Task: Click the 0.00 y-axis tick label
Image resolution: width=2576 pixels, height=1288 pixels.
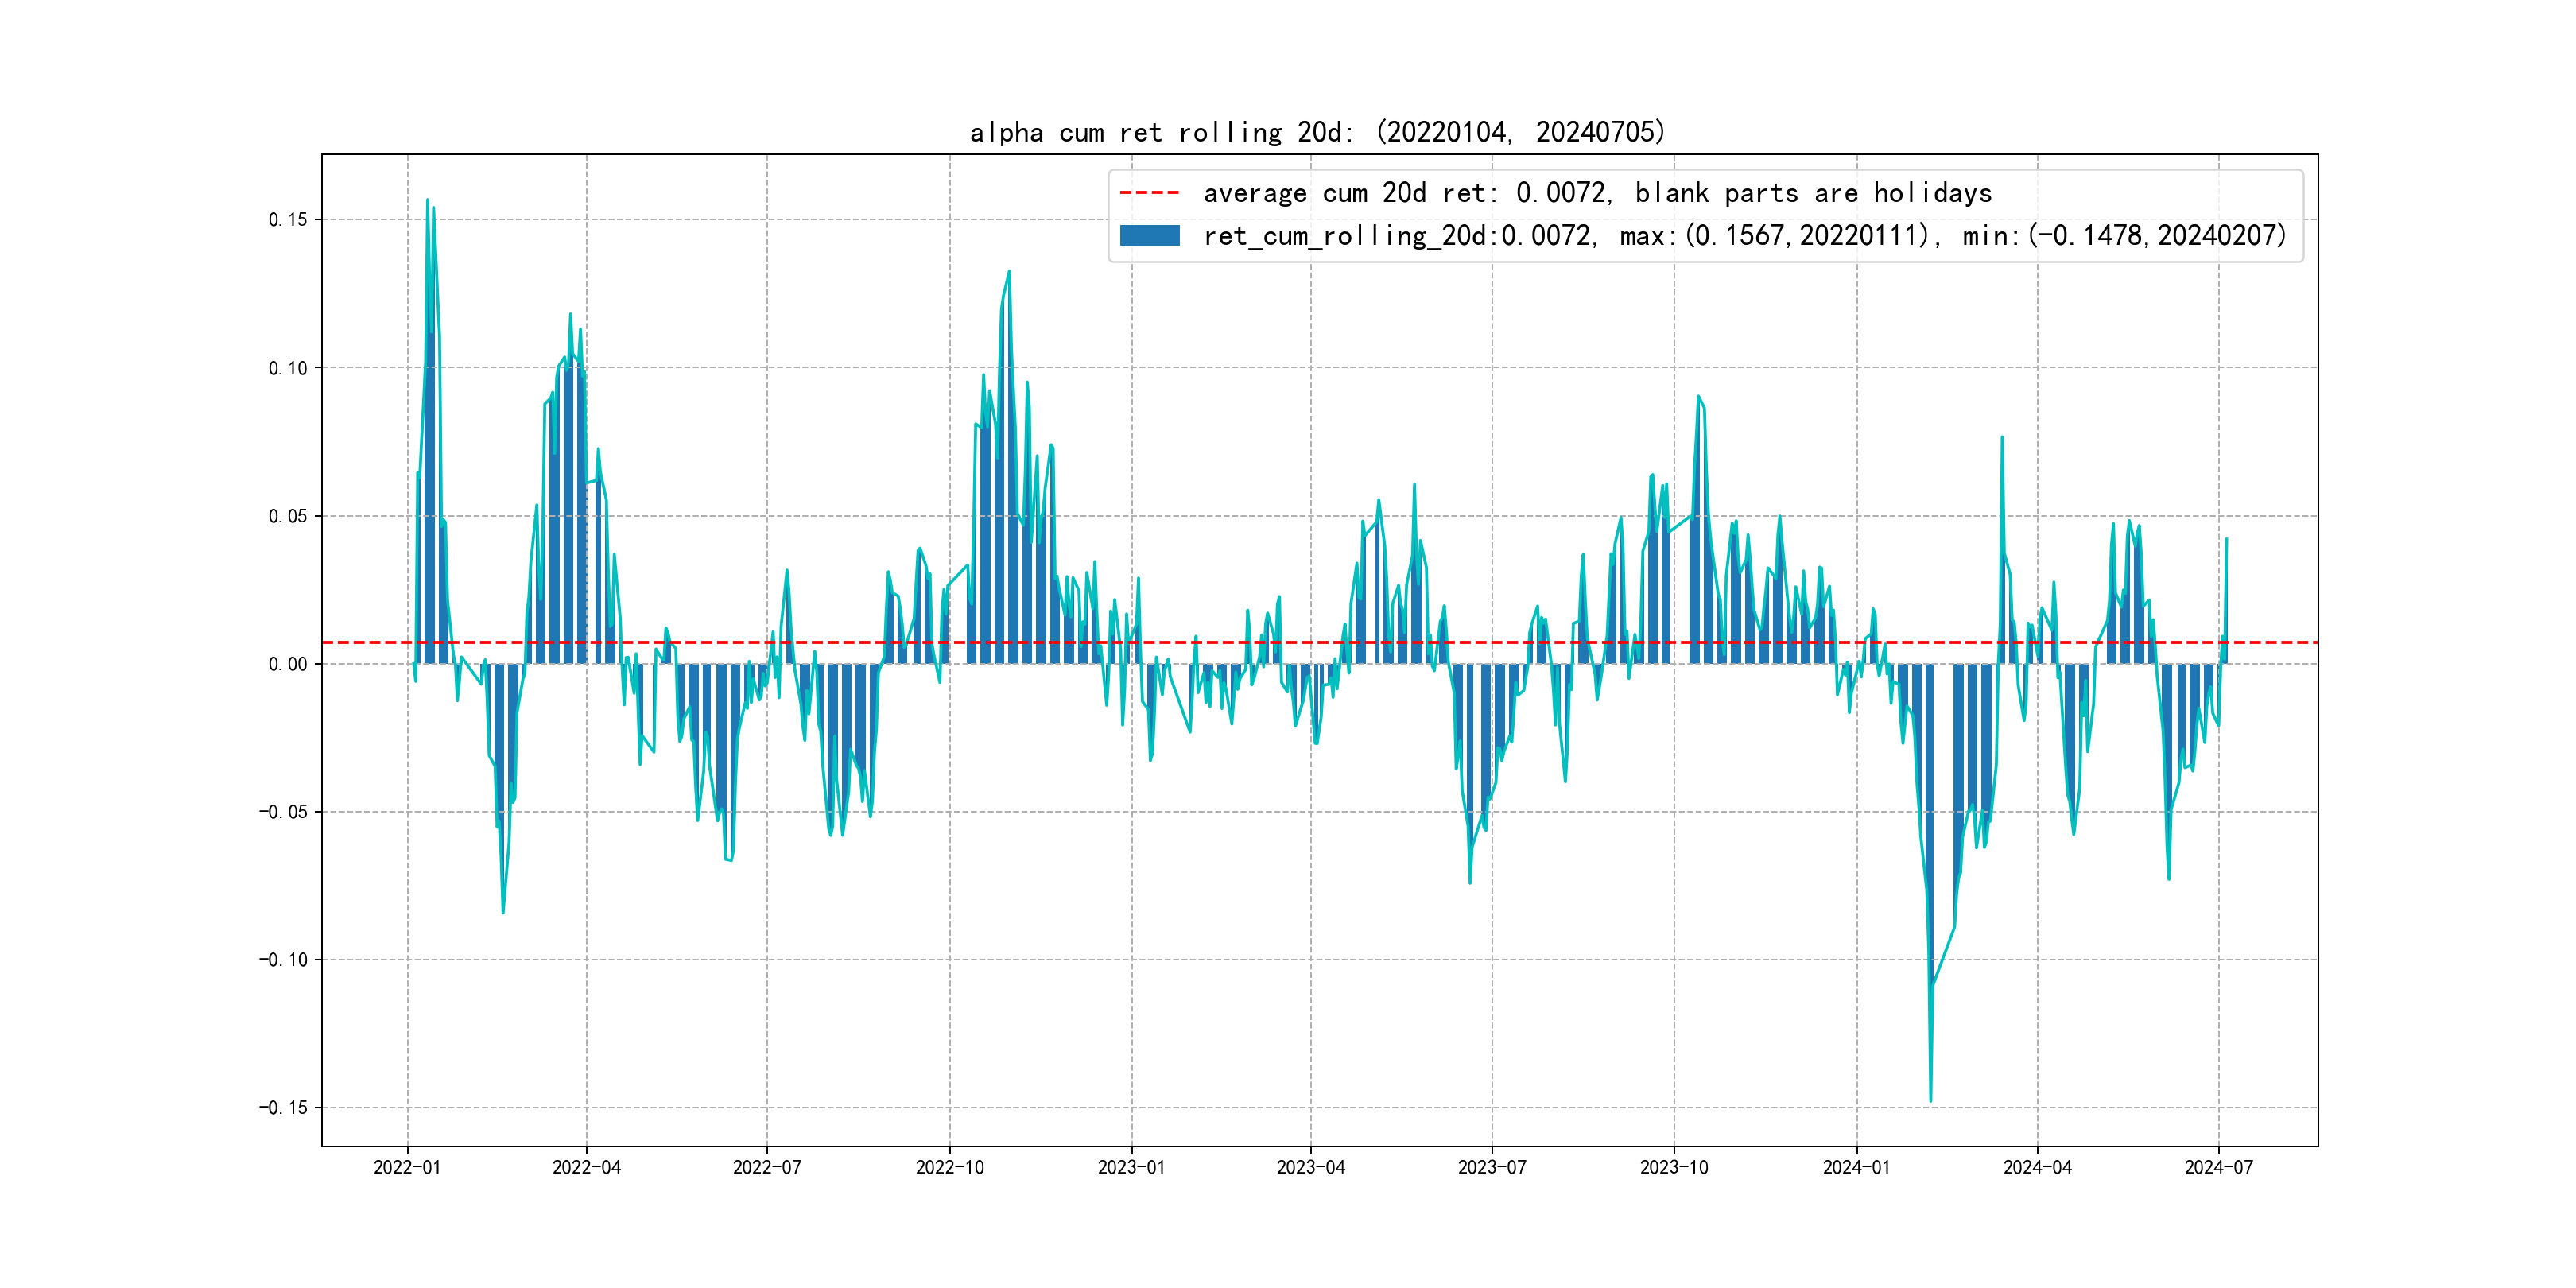Action: [x=288, y=664]
